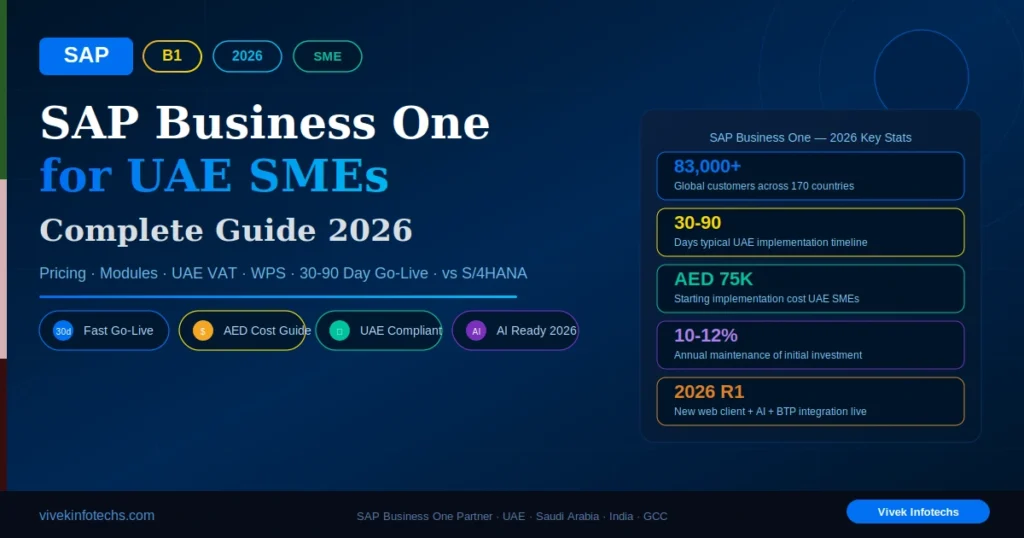Click the AI Ready 2026 label
Screen dimensions: 1024x538
coord(536,331)
